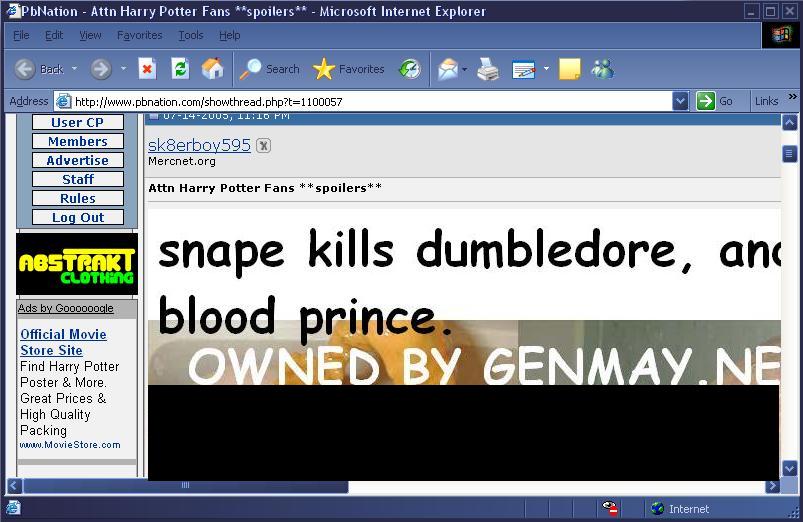
Task: Click the vertical scrollbar up arrow
Action: 790,123
